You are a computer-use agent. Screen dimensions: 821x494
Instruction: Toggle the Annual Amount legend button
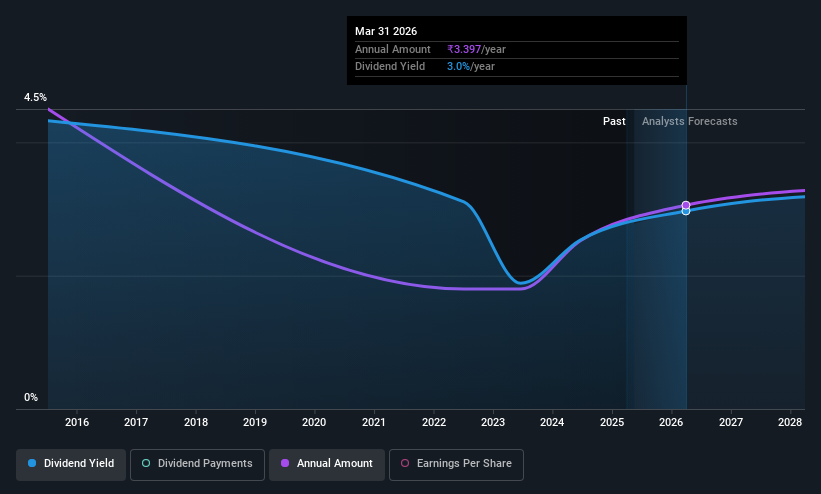(327, 464)
